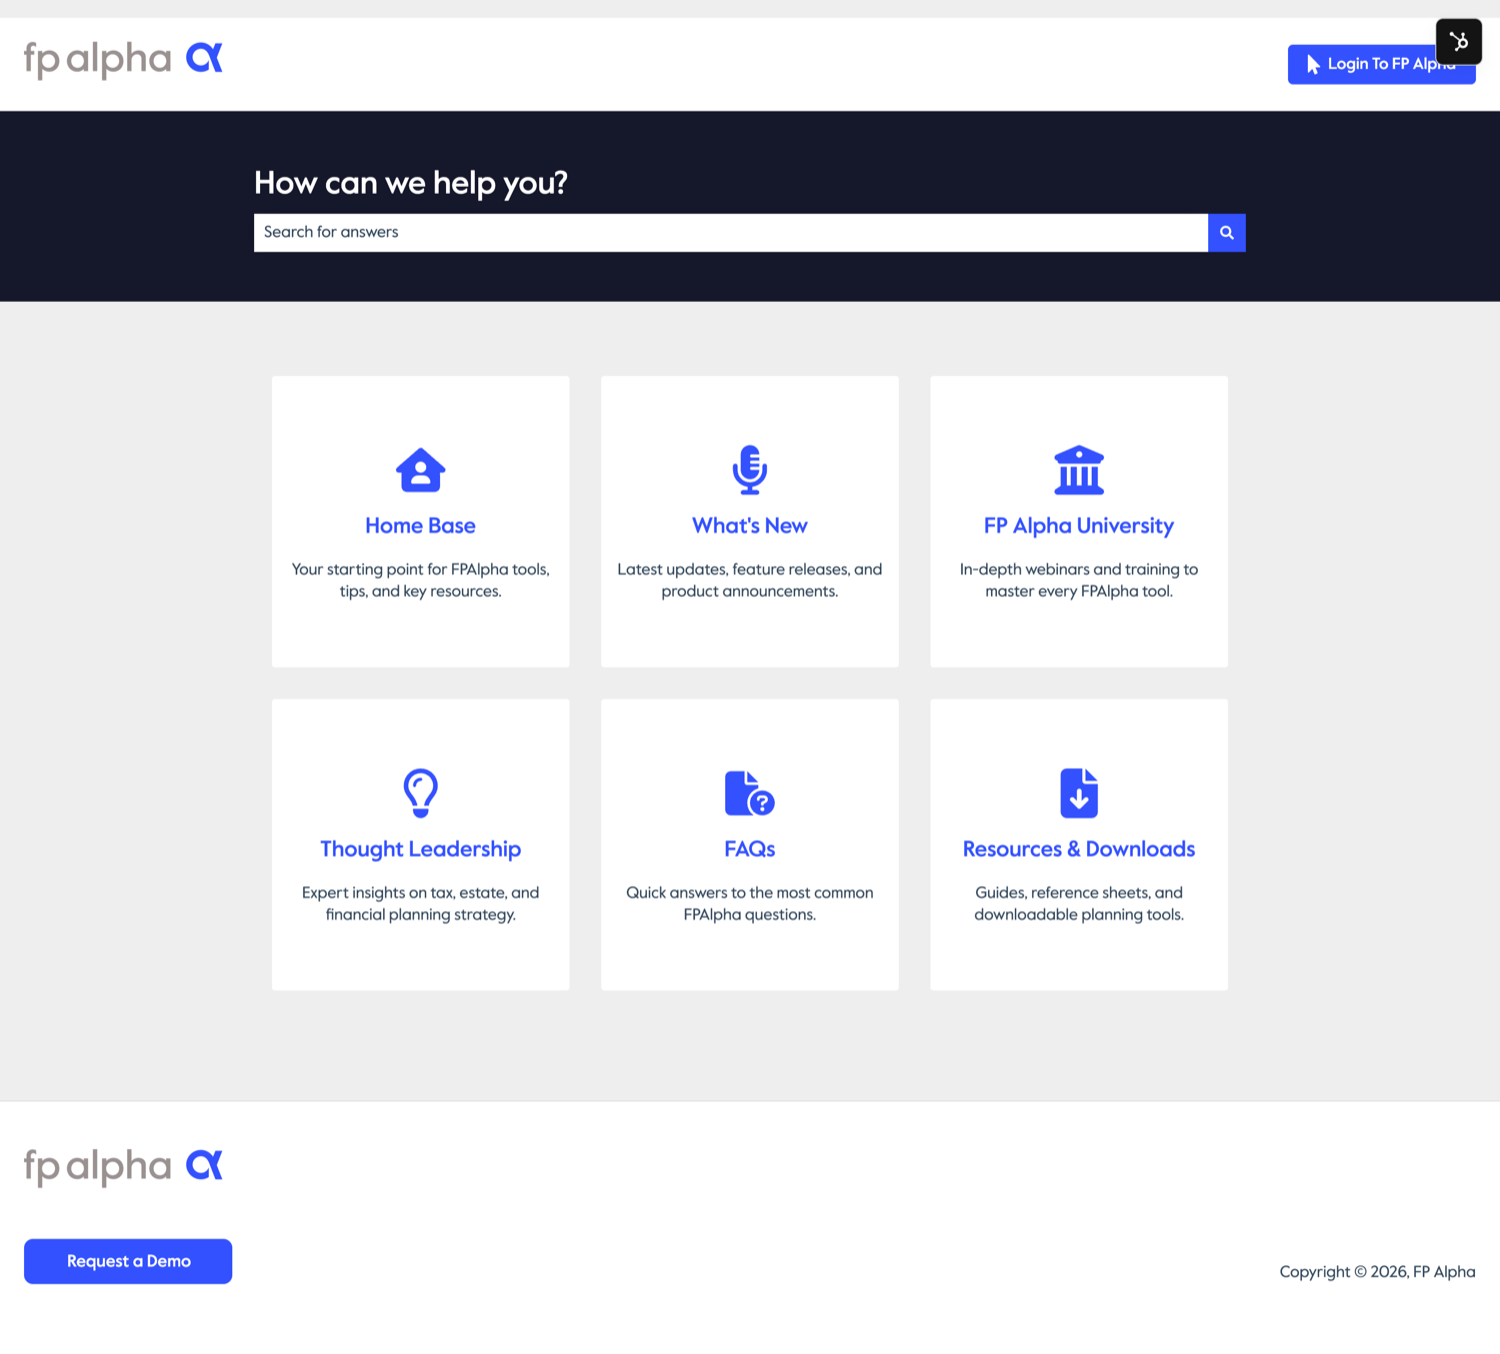The image size is (1500, 1354).
Task: Focus the Search for answers field
Action: 731,232
